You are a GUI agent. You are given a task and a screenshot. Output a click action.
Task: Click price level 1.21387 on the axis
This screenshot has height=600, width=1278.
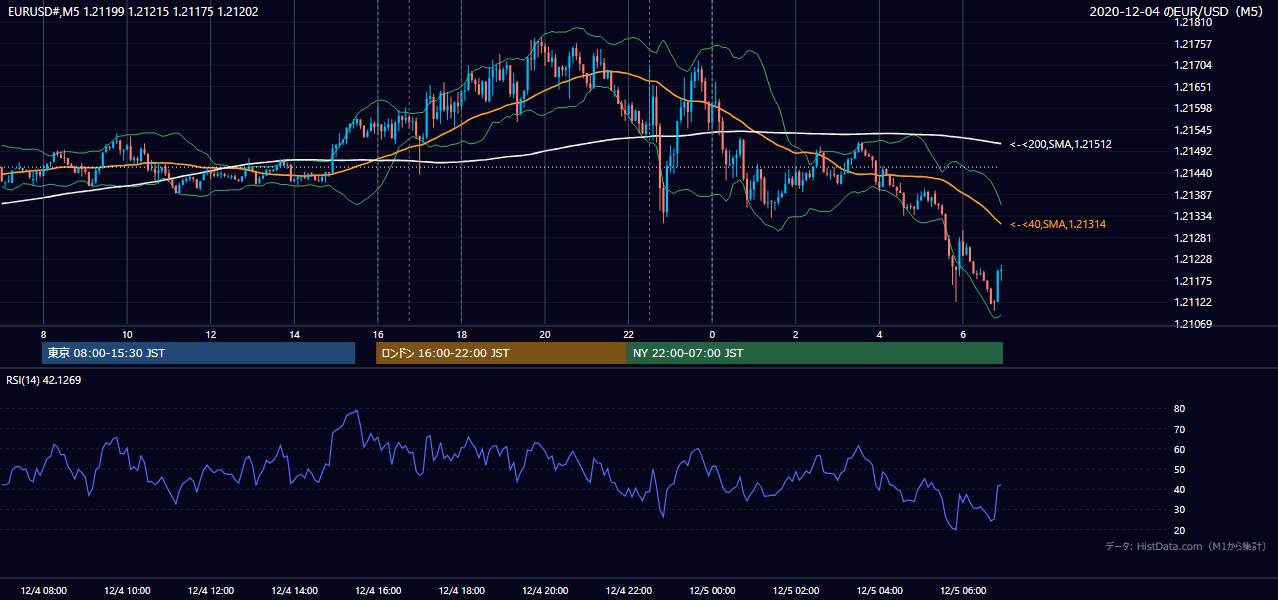pyautogui.click(x=1193, y=194)
